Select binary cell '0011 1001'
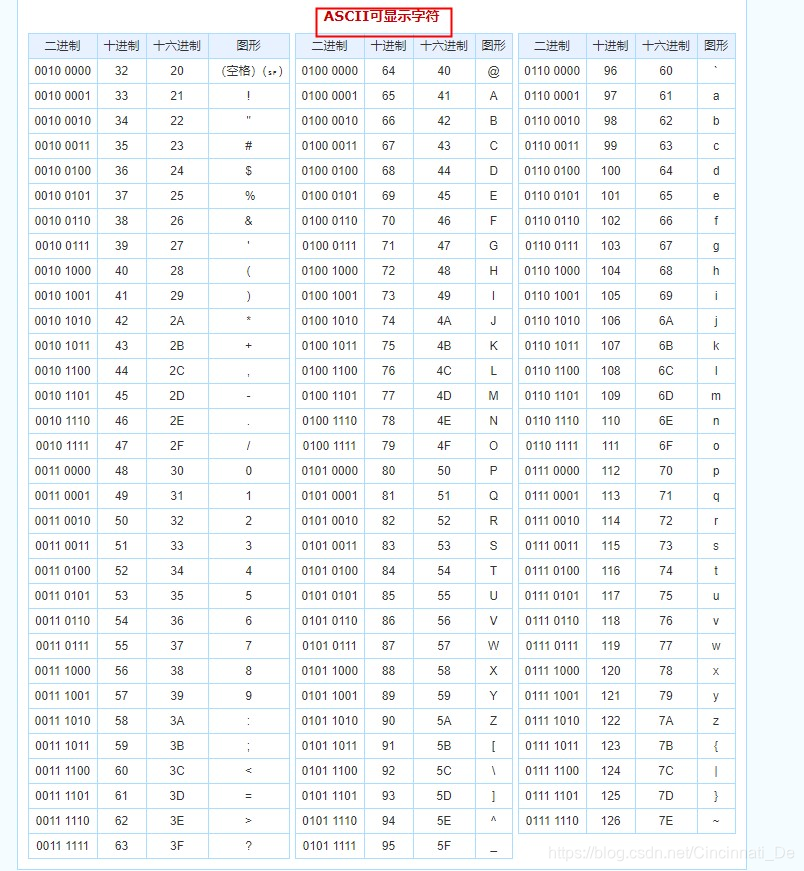This screenshot has height=871, width=804. (x=63, y=696)
